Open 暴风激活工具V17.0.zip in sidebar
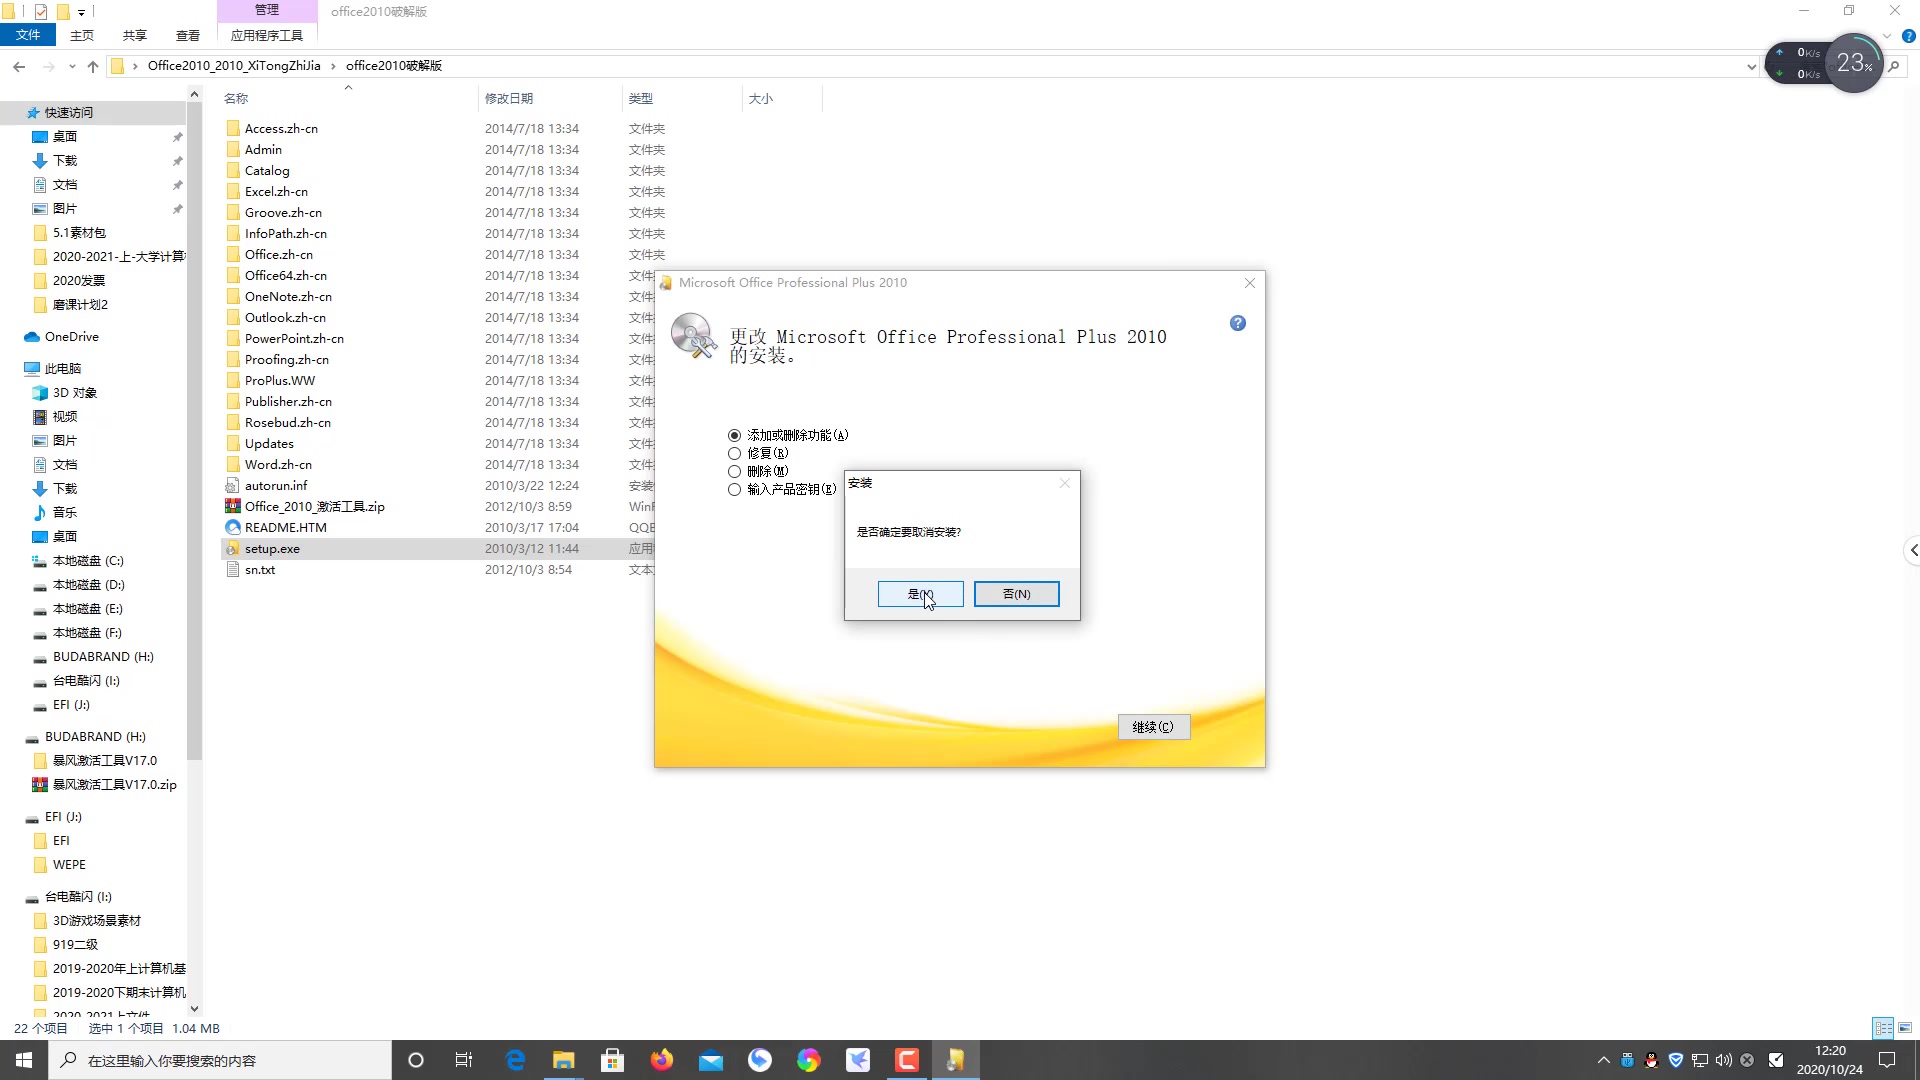 (x=114, y=784)
